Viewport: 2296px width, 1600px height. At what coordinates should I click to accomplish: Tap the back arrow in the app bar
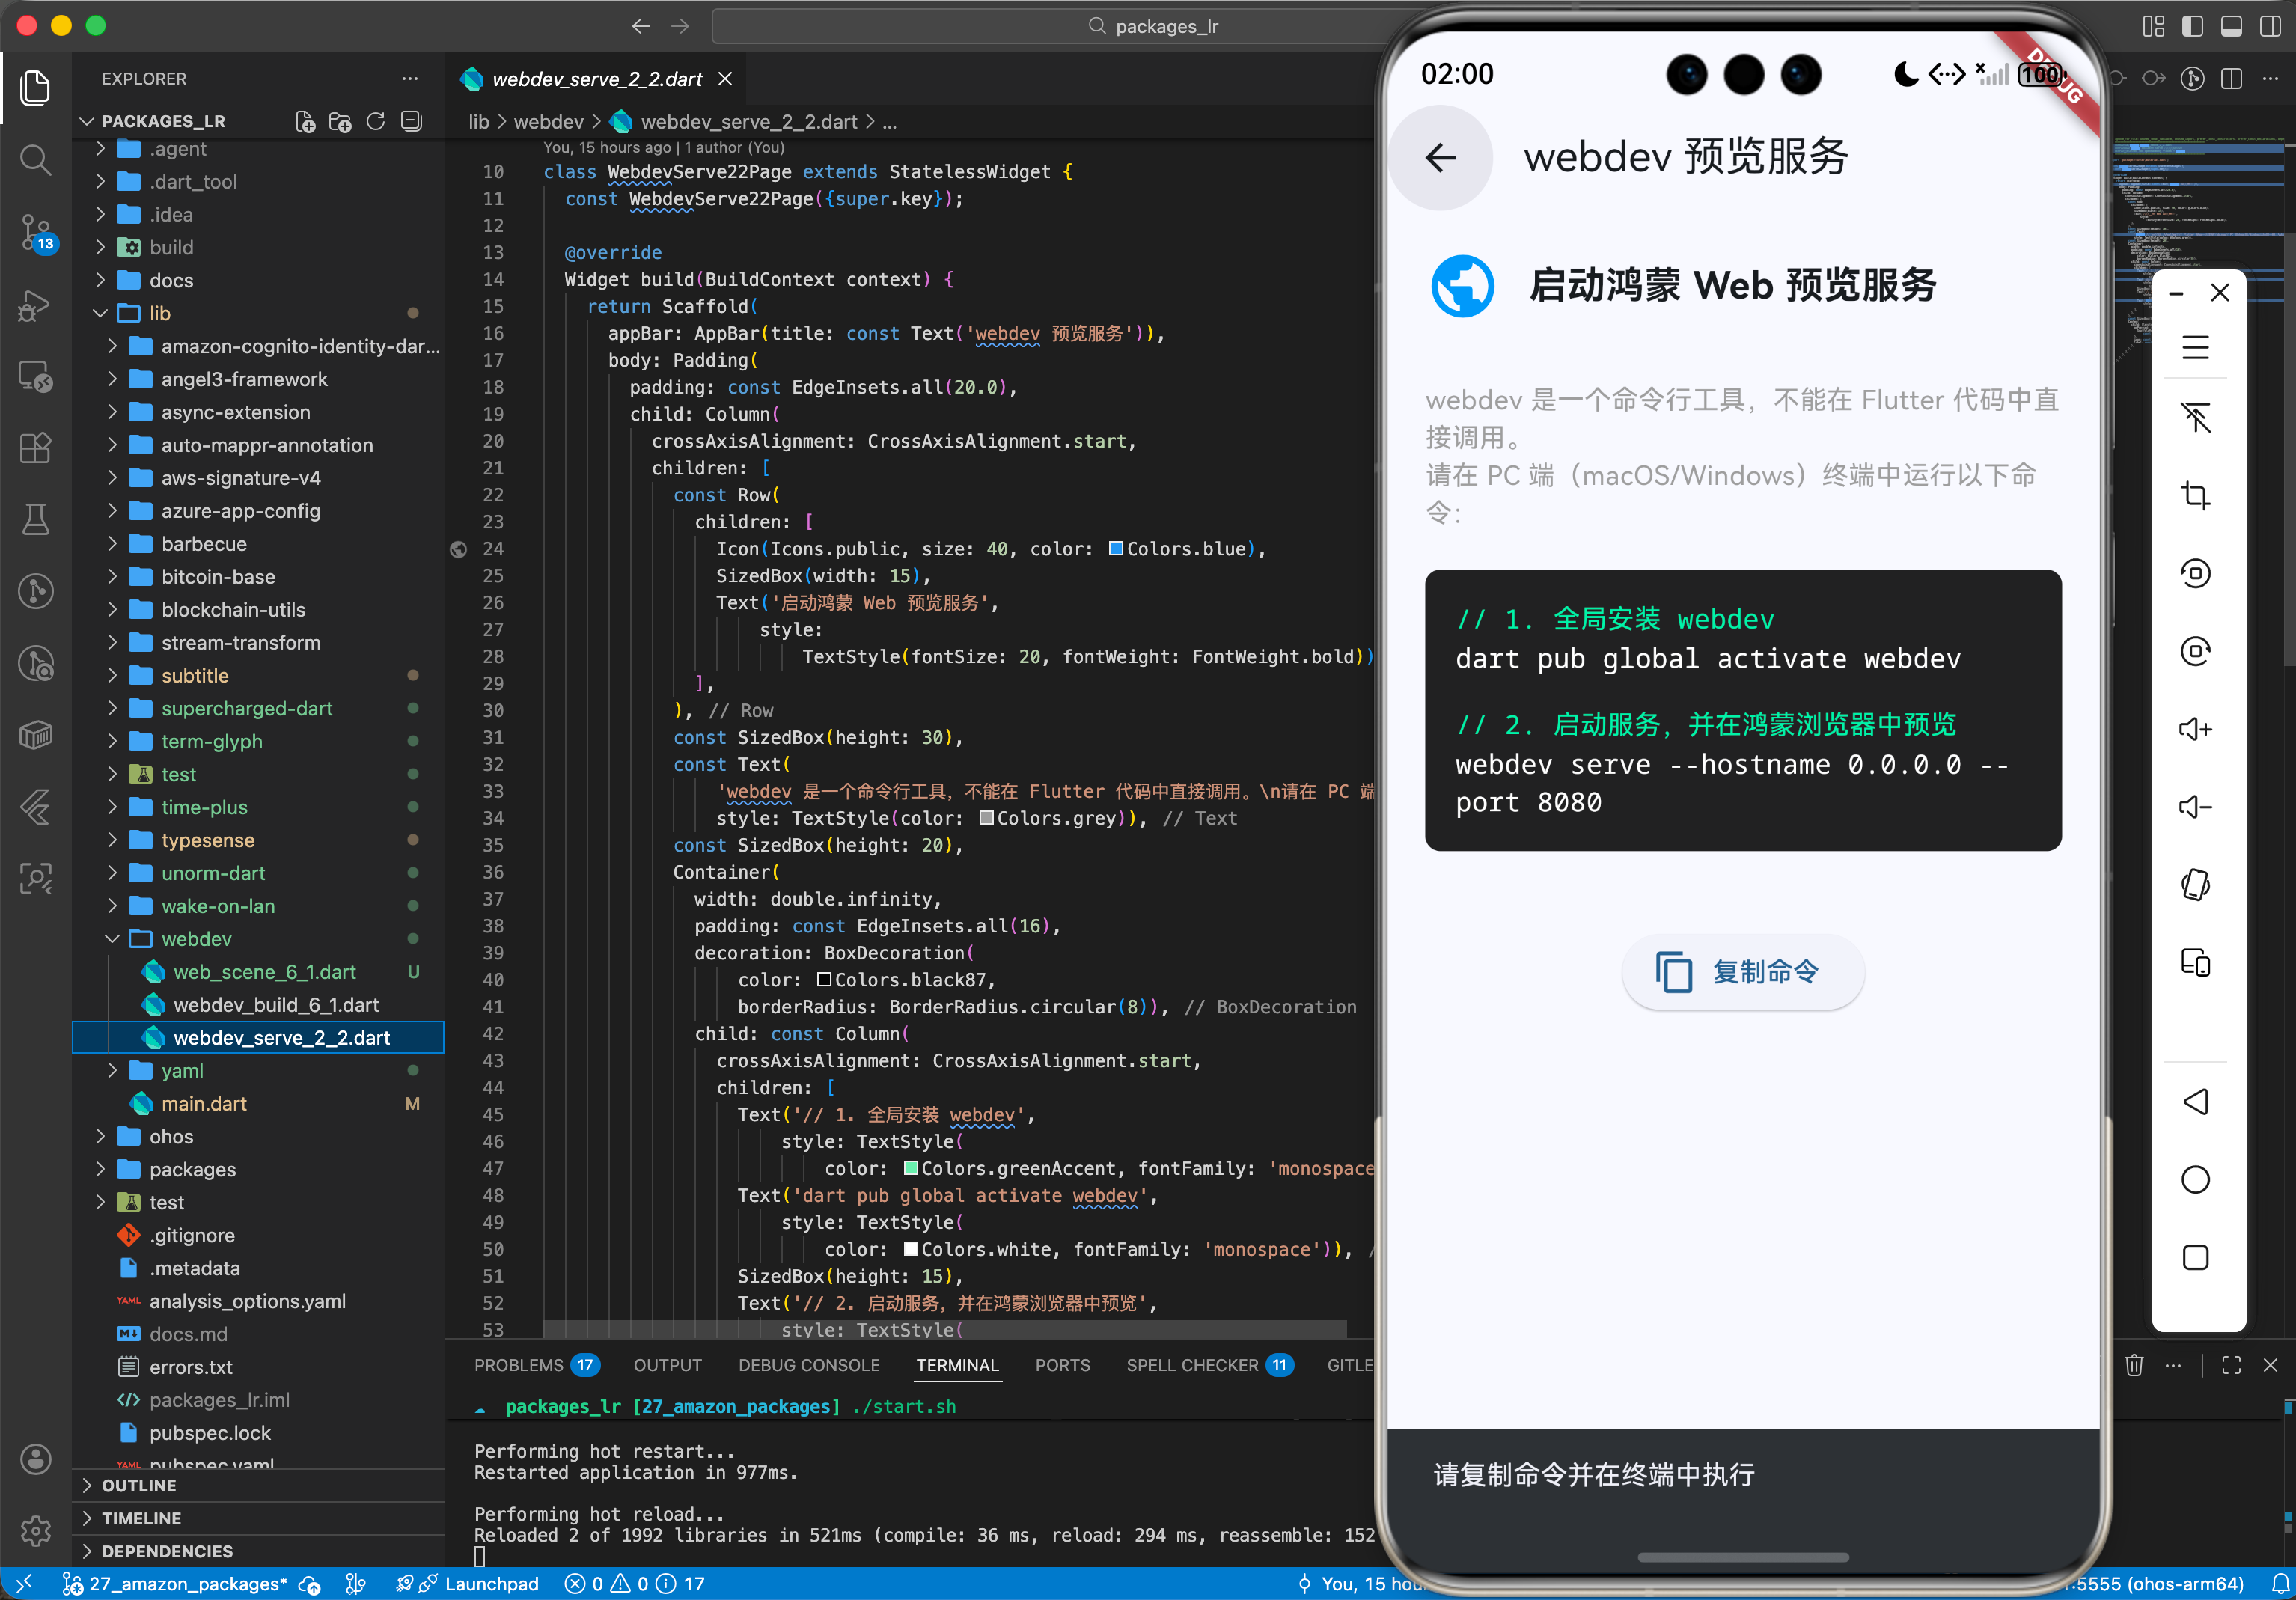pyautogui.click(x=1440, y=157)
